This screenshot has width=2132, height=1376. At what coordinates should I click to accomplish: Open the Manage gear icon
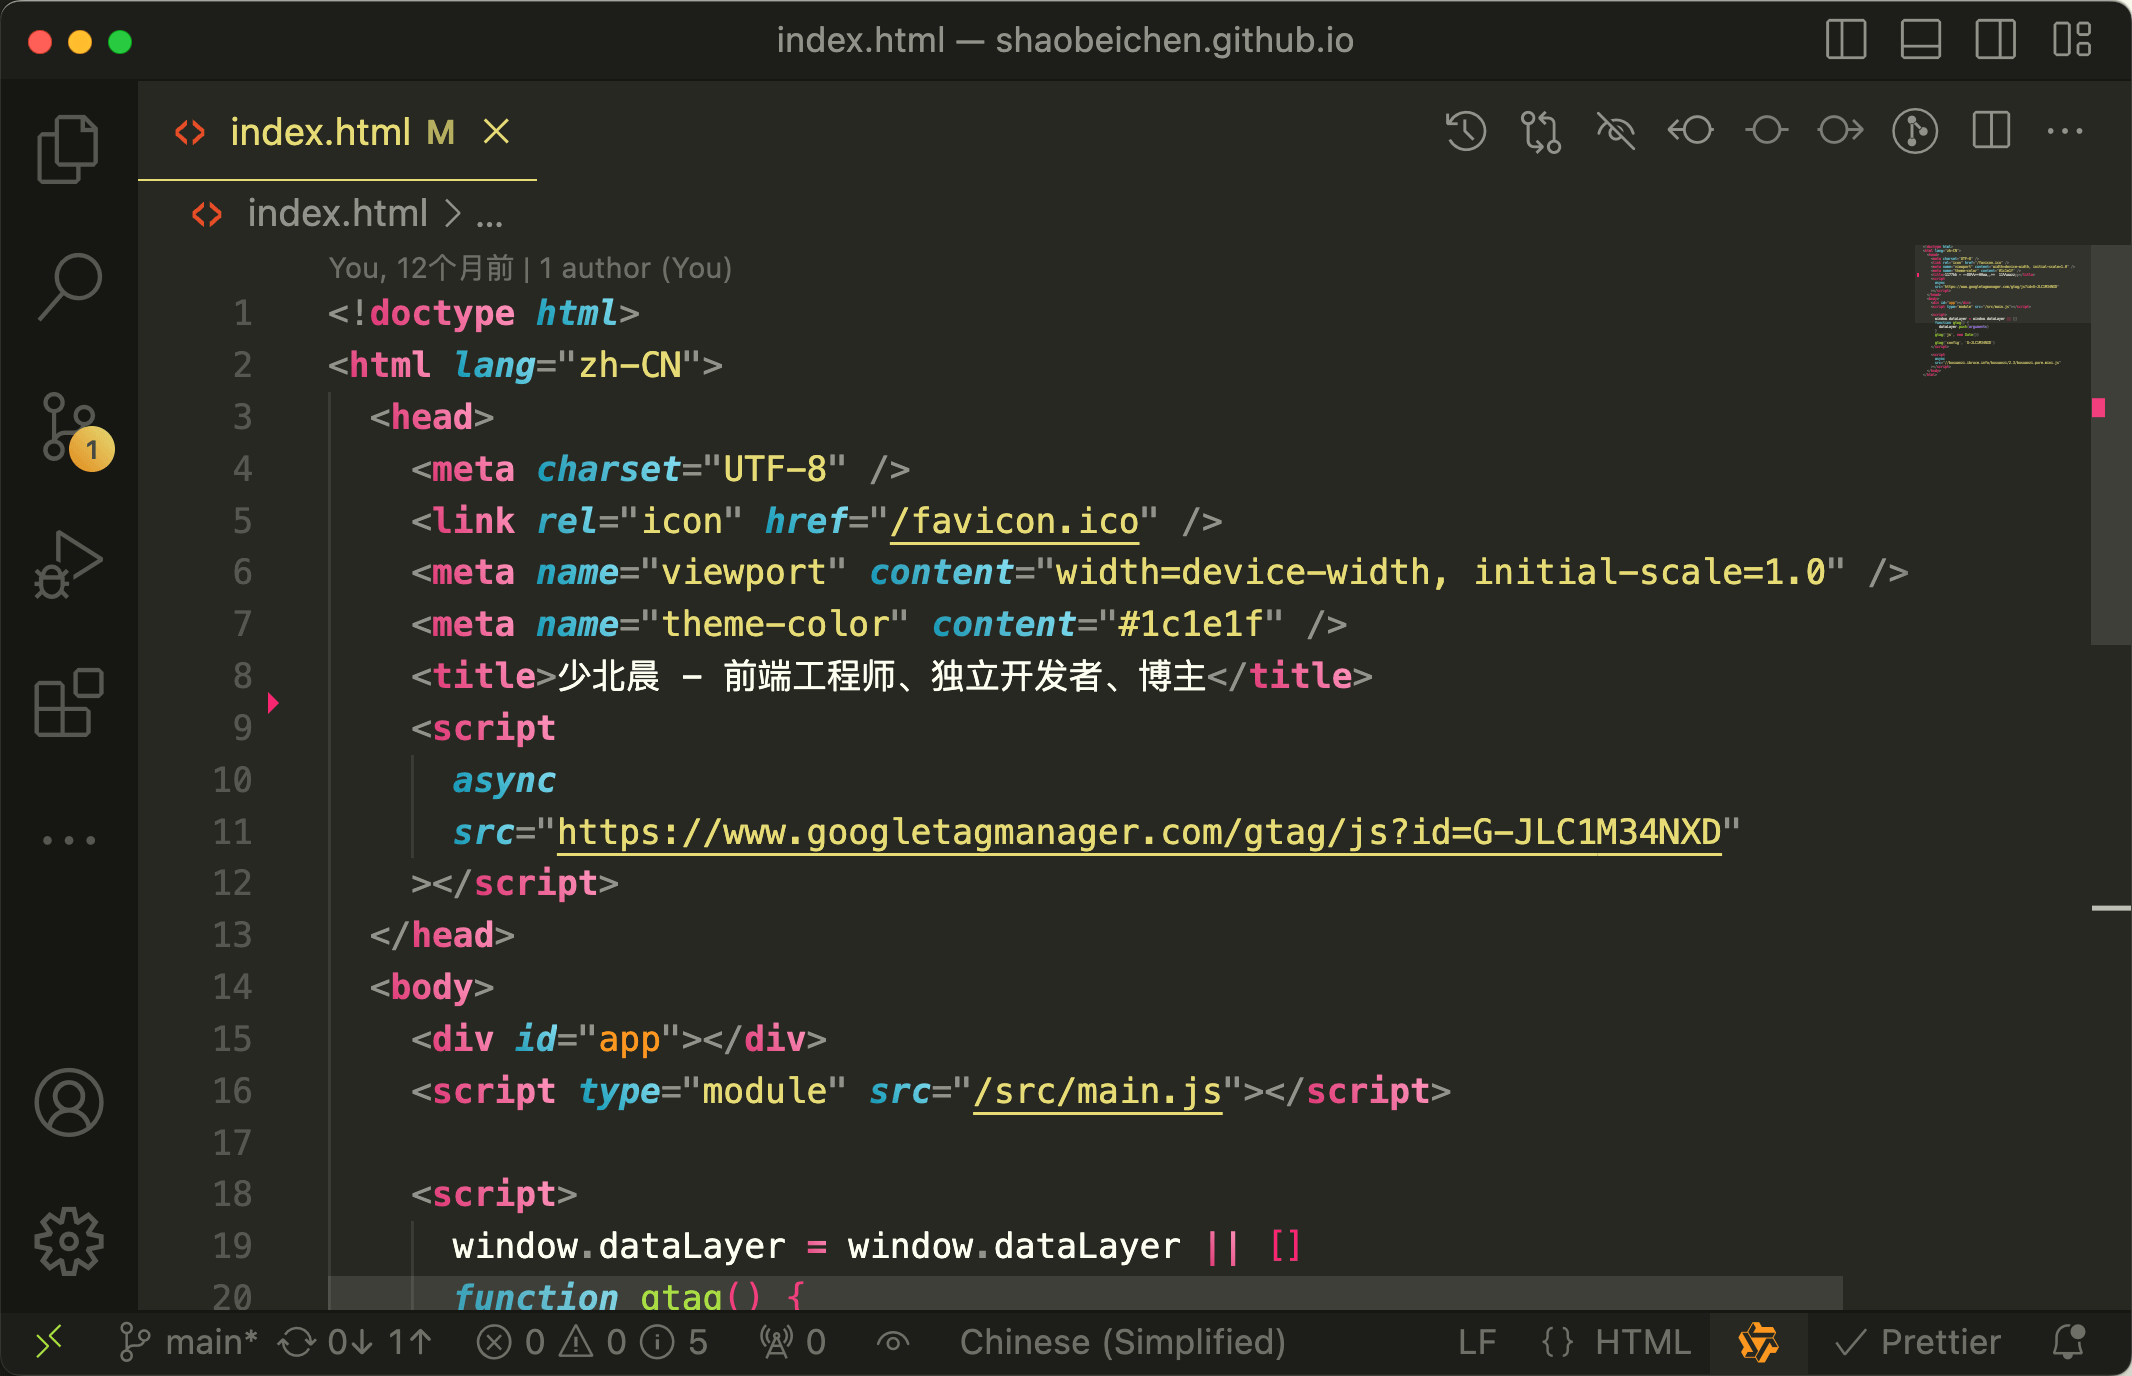point(68,1241)
